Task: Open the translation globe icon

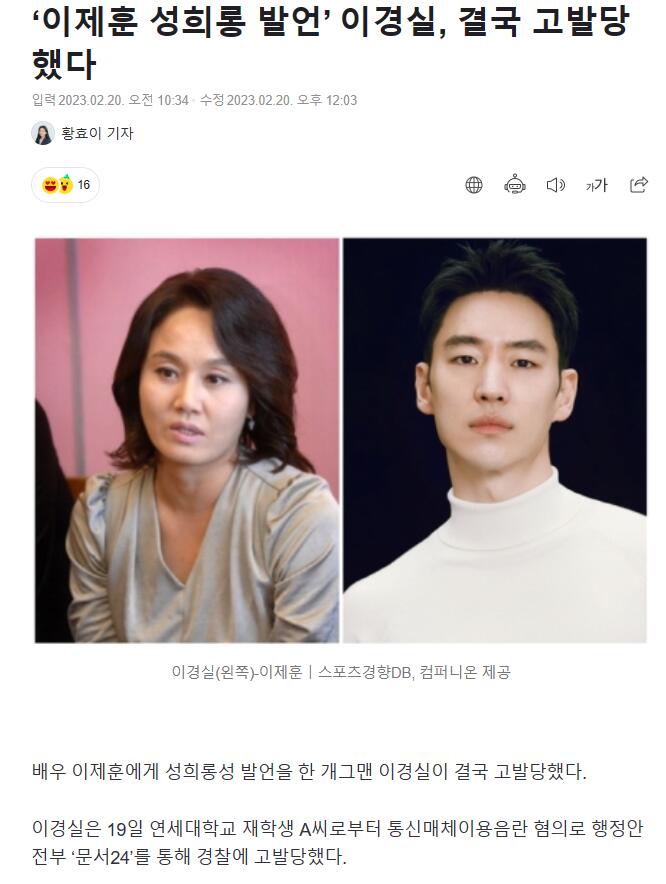Action: click(474, 185)
